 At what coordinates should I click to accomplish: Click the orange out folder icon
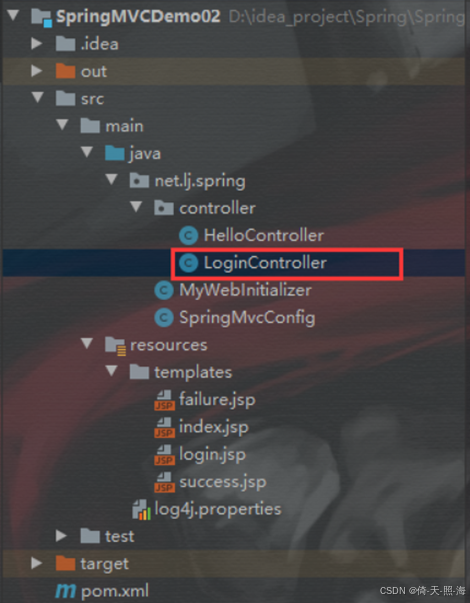pyautogui.click(x=65, y=71)
